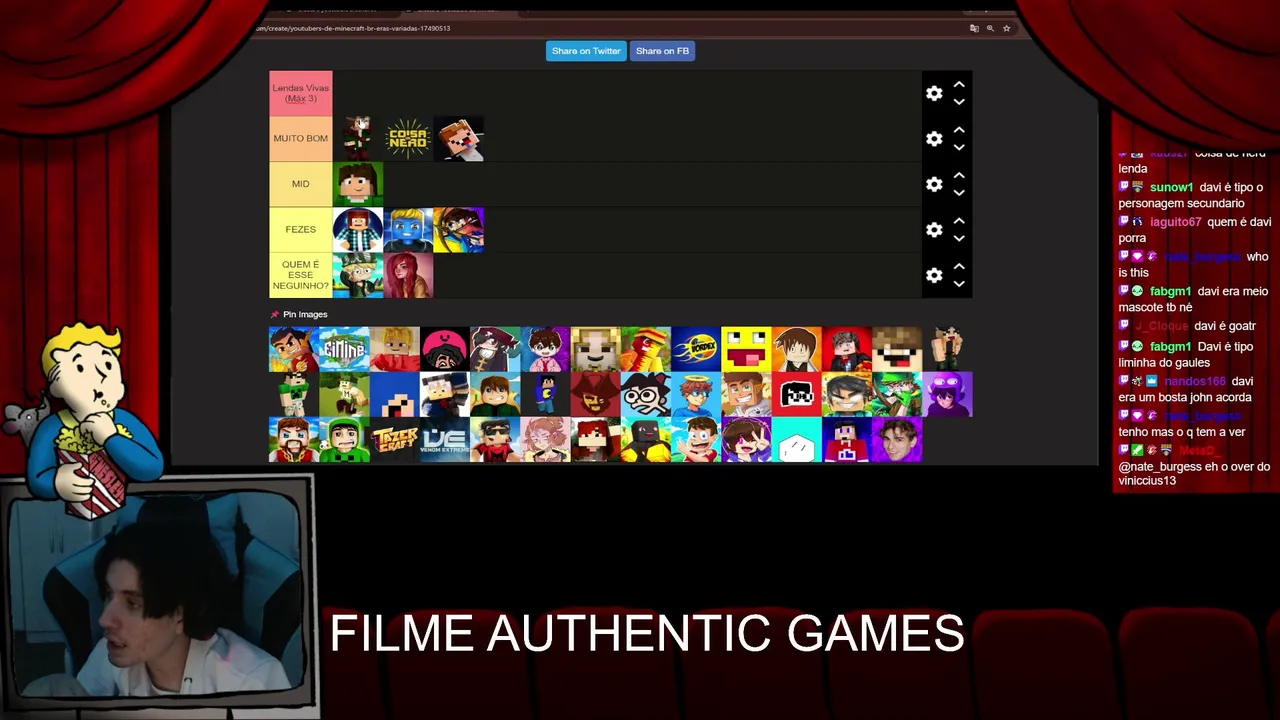
Task: Open settings gear for FEZES tier
Action: pyautogui.click(x=934, y=230)
